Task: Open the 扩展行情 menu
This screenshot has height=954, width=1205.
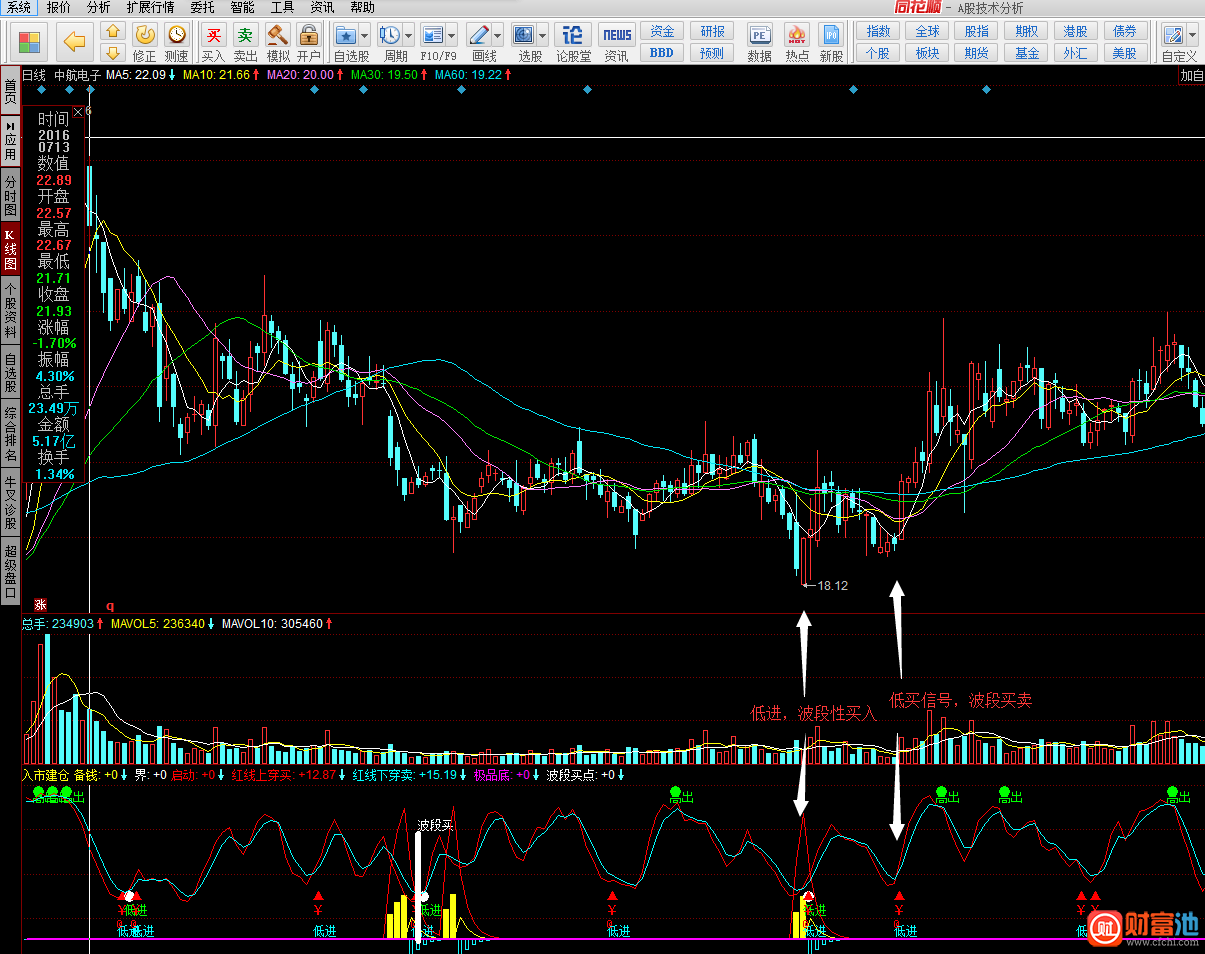Action: (x=150, y=7)
